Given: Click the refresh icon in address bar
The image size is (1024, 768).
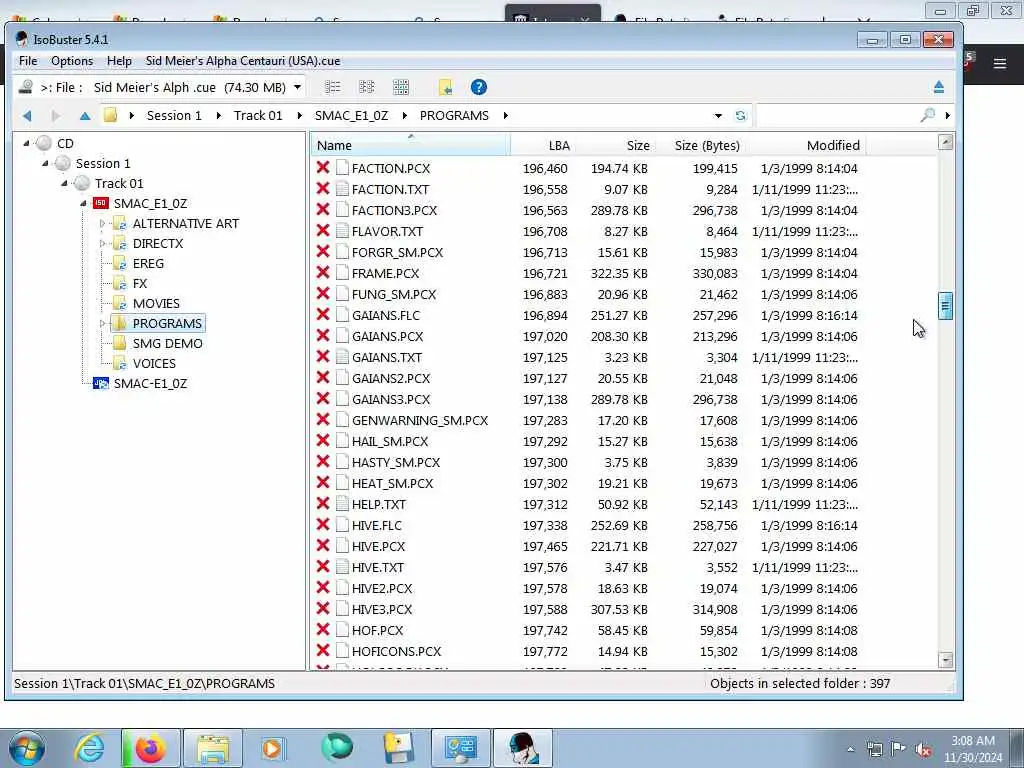Looking at the screenshot, I should [x=740, y=116].
